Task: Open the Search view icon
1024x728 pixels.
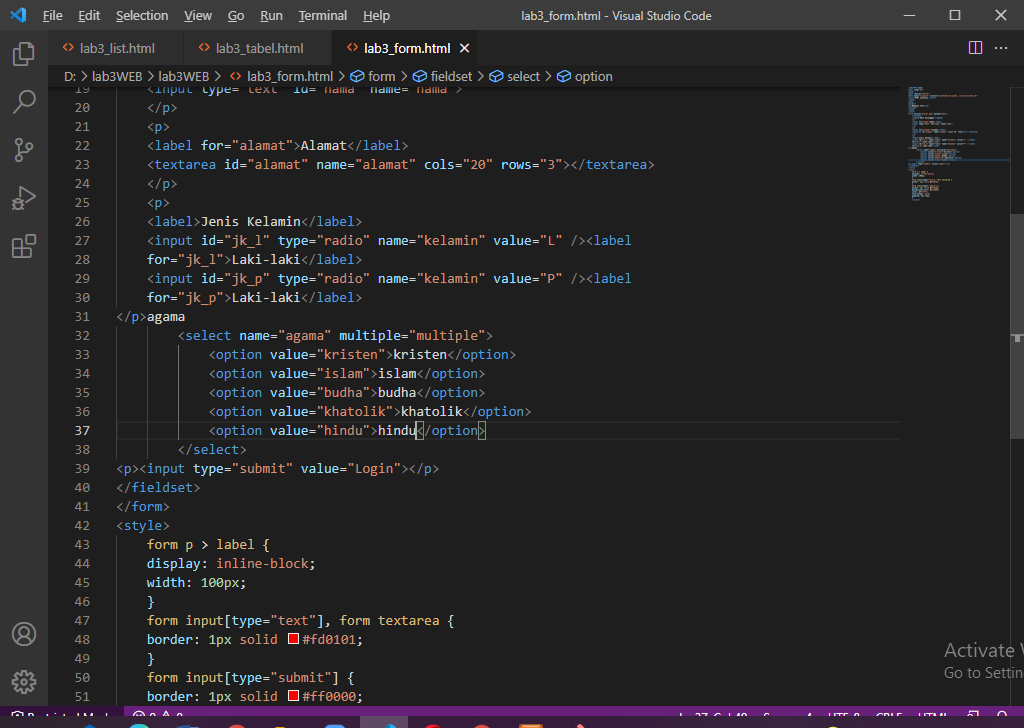Action: 24,102
